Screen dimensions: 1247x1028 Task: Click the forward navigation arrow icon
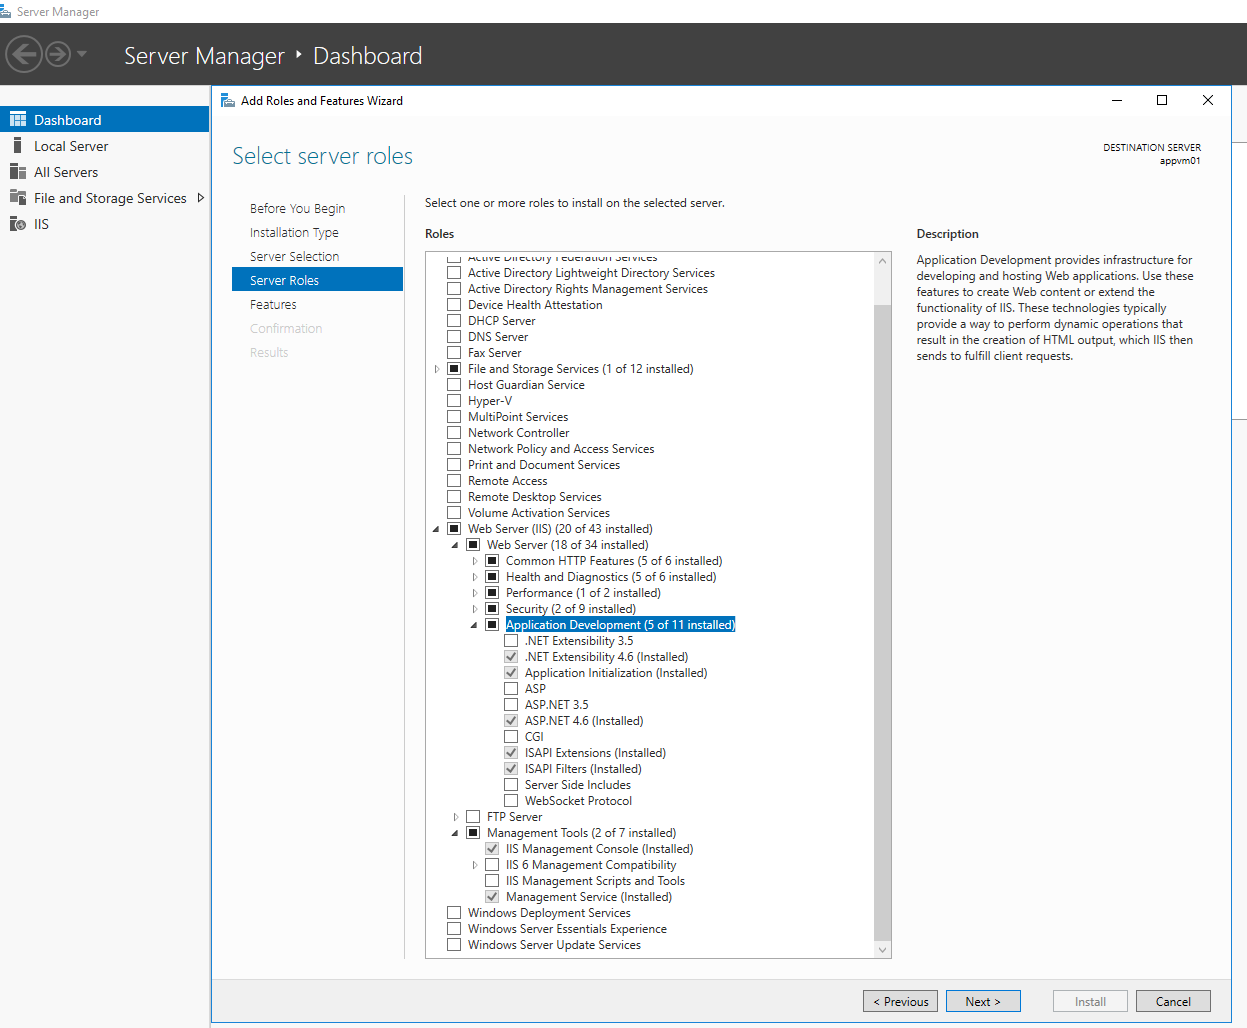[x=58, y=54]
